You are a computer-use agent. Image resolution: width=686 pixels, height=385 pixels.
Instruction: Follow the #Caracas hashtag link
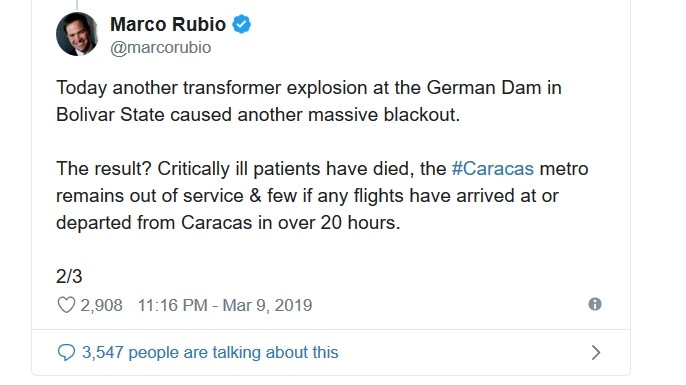pos(493,168)
